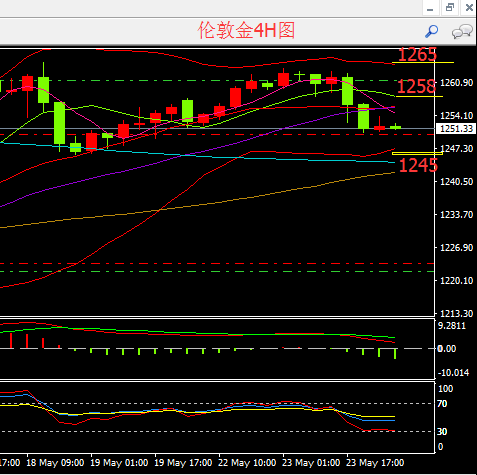Click time axis label 23 May 17:00
477x475 pixels.
[375, 463]
